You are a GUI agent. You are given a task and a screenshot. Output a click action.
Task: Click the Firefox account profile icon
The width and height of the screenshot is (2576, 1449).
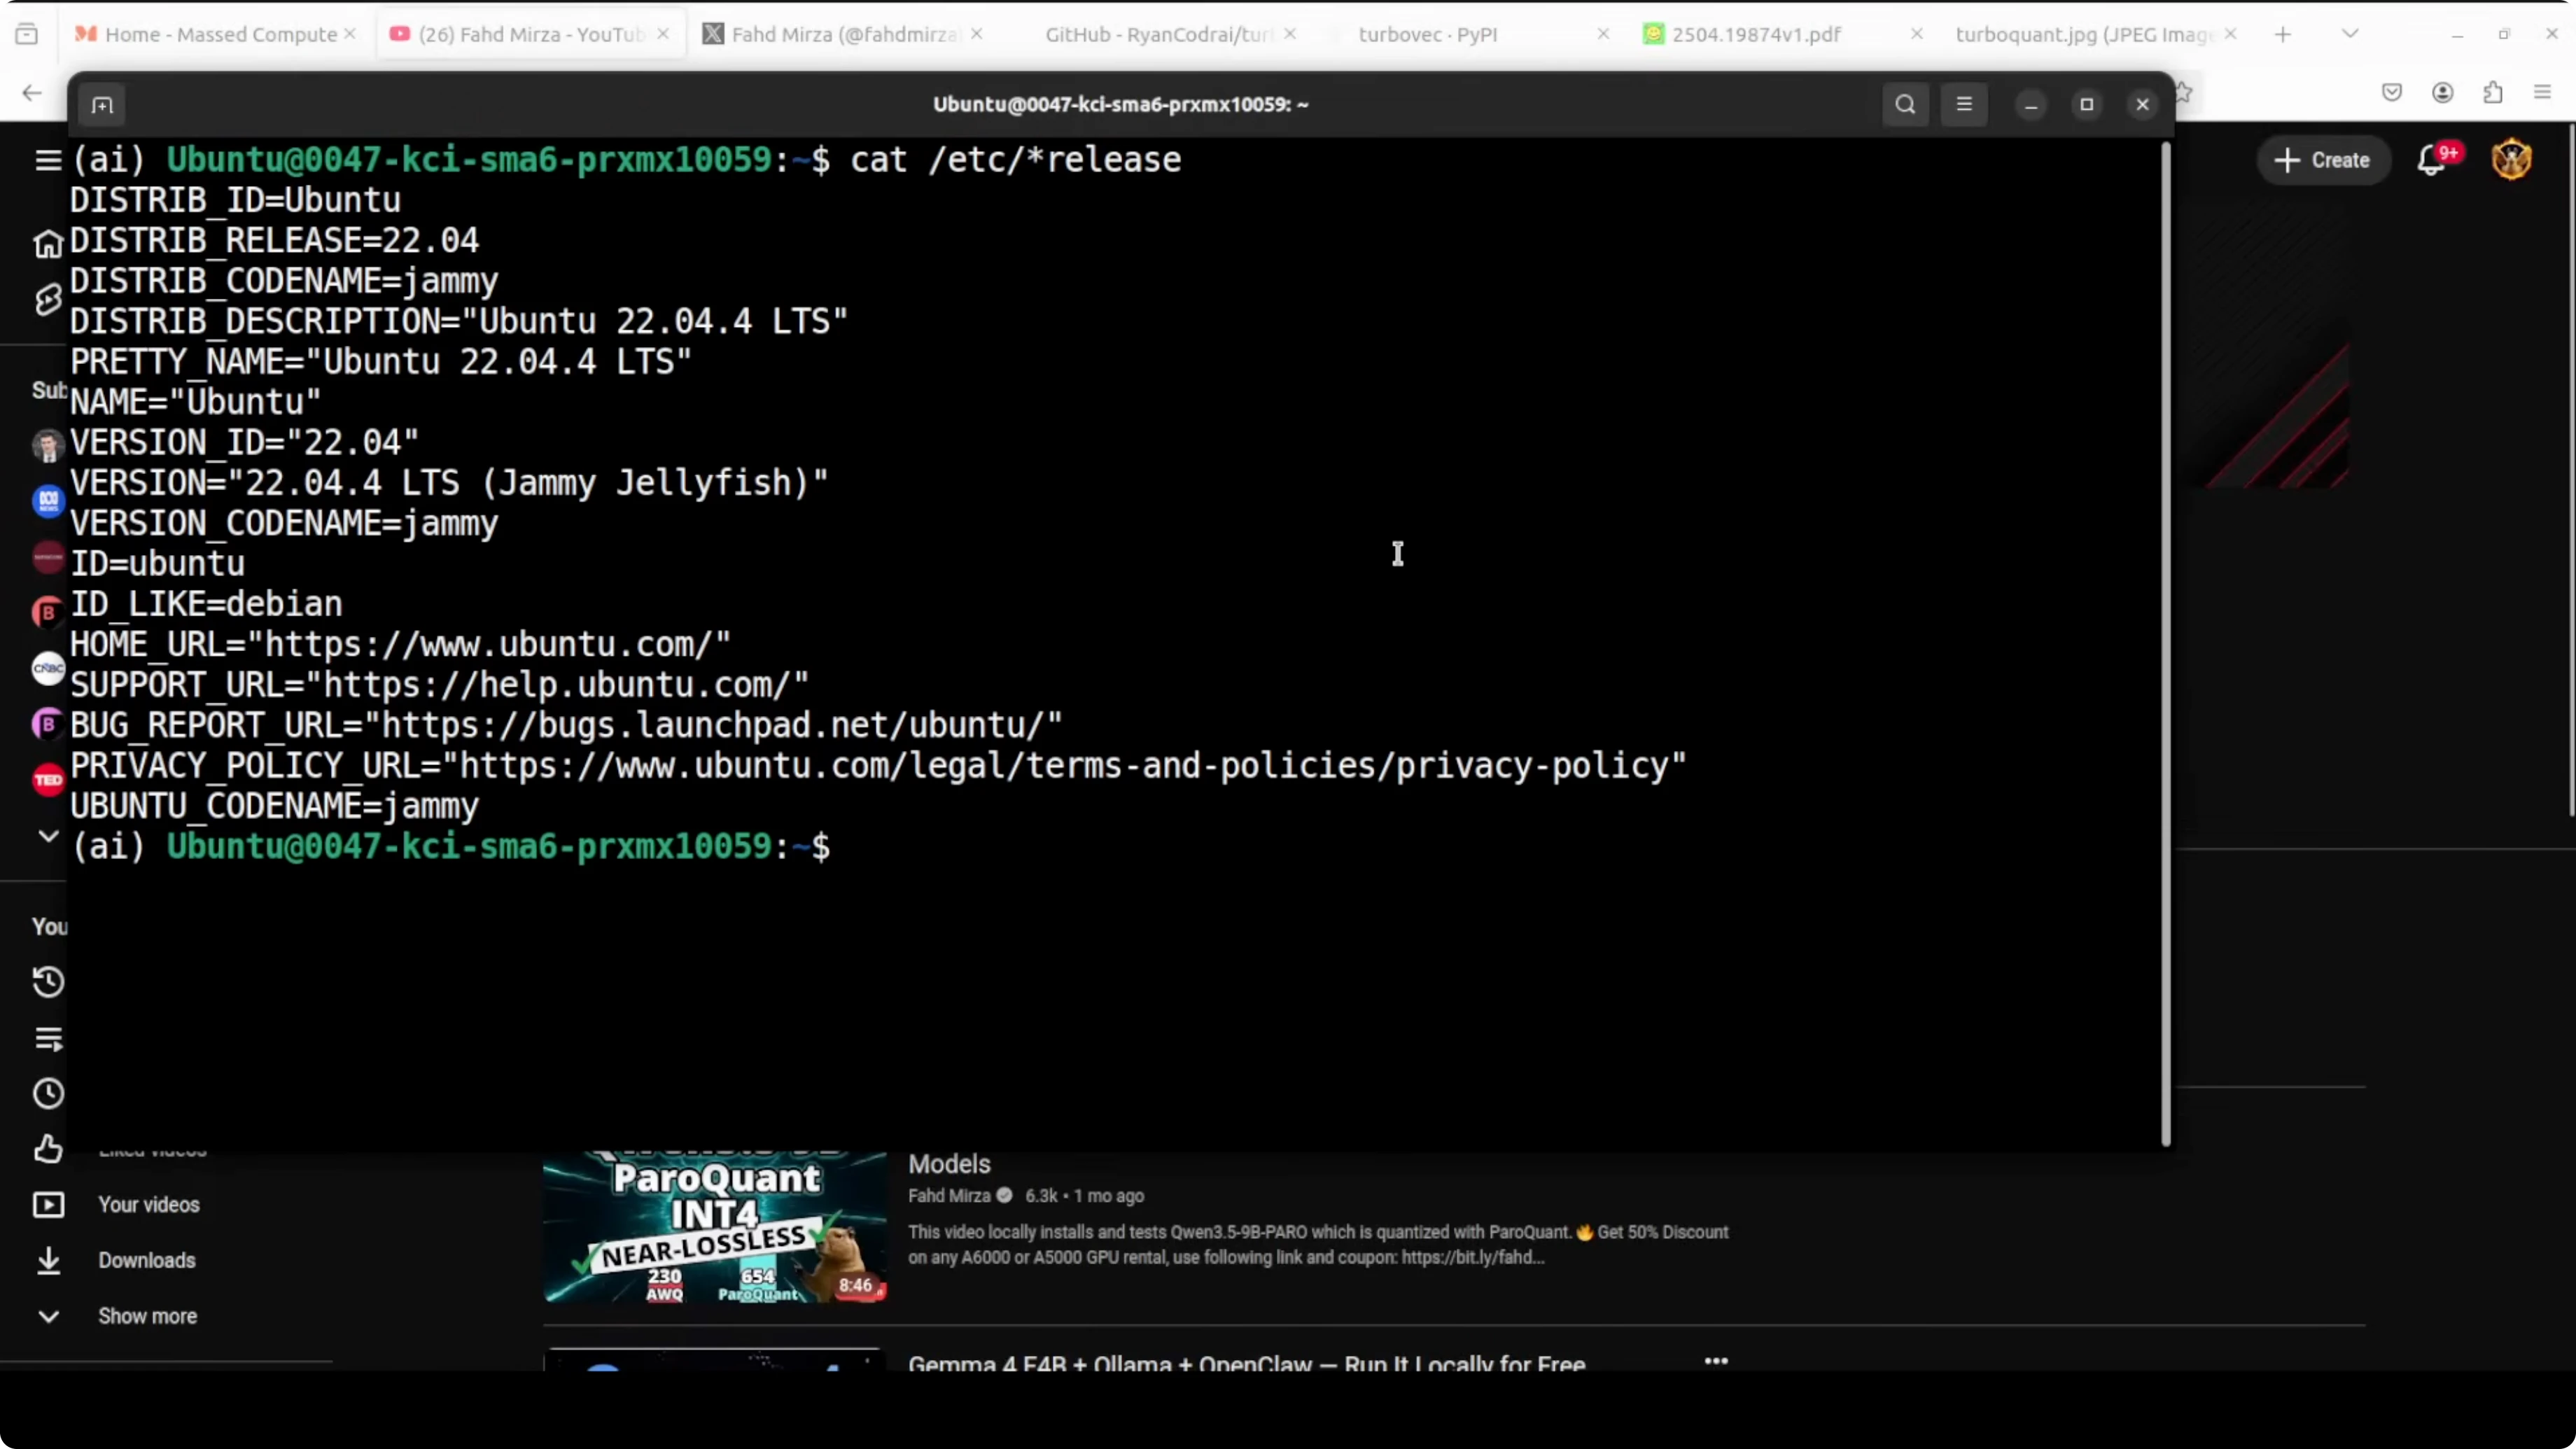tap(2443, 93)
